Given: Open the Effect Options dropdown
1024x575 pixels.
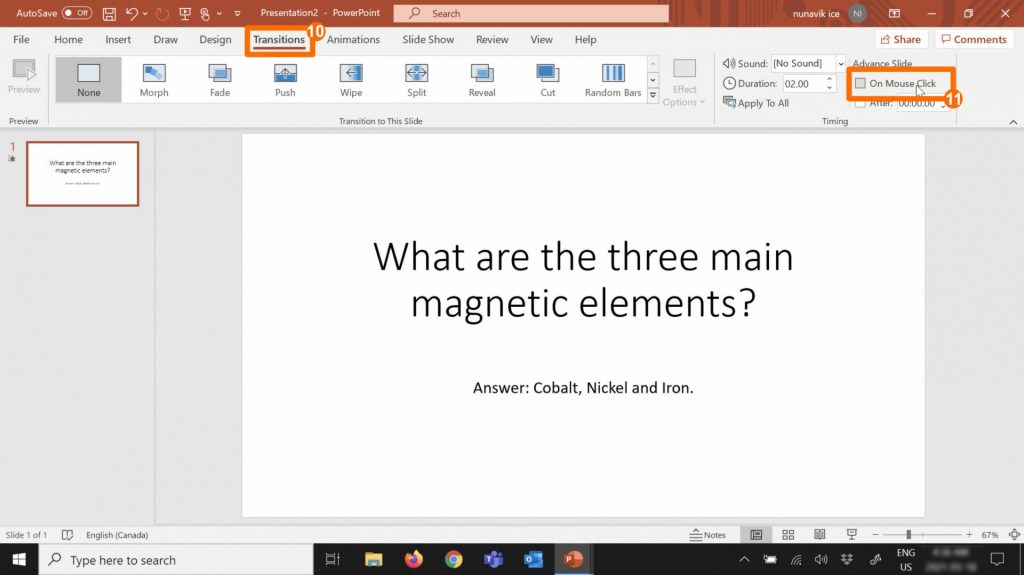Looking at the screenshot, I should click(x=685, y=82).
